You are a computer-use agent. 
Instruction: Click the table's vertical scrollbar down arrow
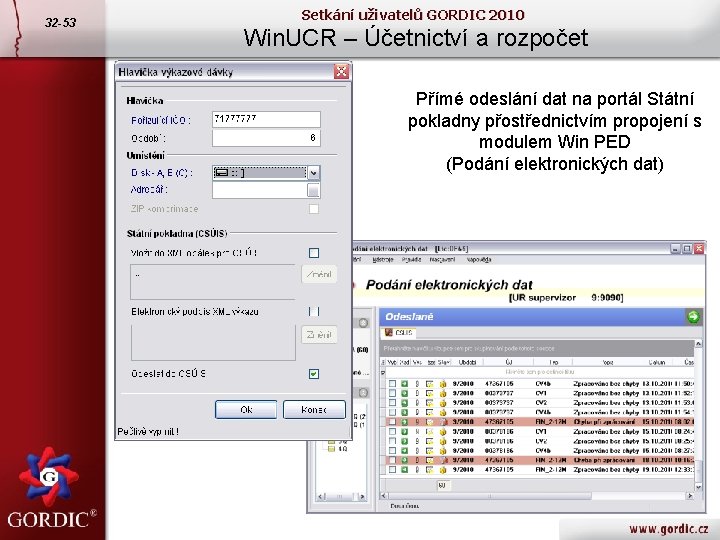698,487
